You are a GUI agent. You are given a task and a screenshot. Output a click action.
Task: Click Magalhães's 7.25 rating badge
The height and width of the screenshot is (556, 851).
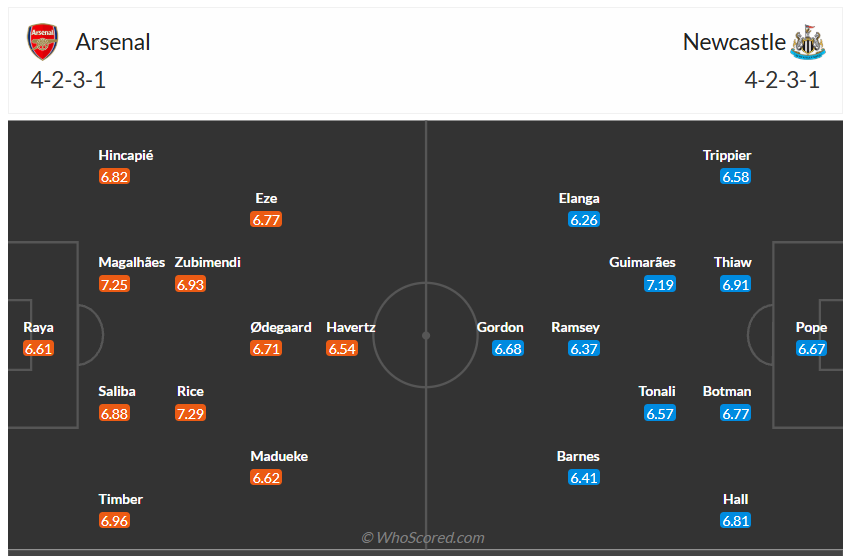(114, 285)
